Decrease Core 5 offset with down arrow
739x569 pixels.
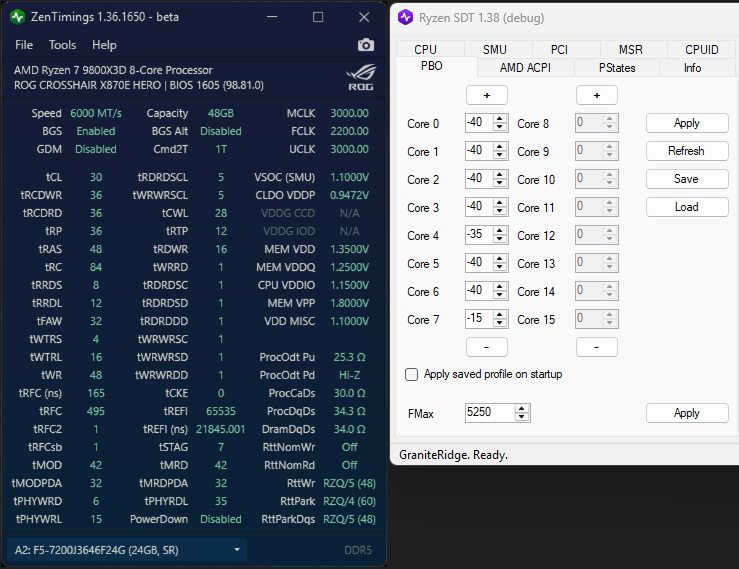pyautogui.click(x=500, y=267)
